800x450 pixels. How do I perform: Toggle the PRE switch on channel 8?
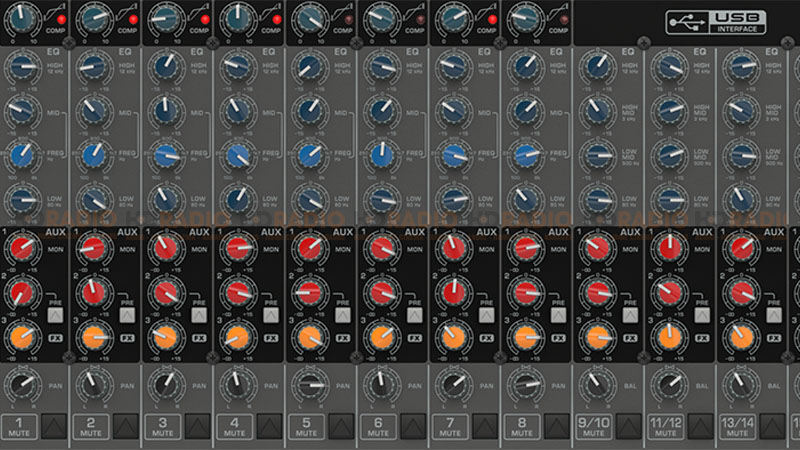point(559,315)
